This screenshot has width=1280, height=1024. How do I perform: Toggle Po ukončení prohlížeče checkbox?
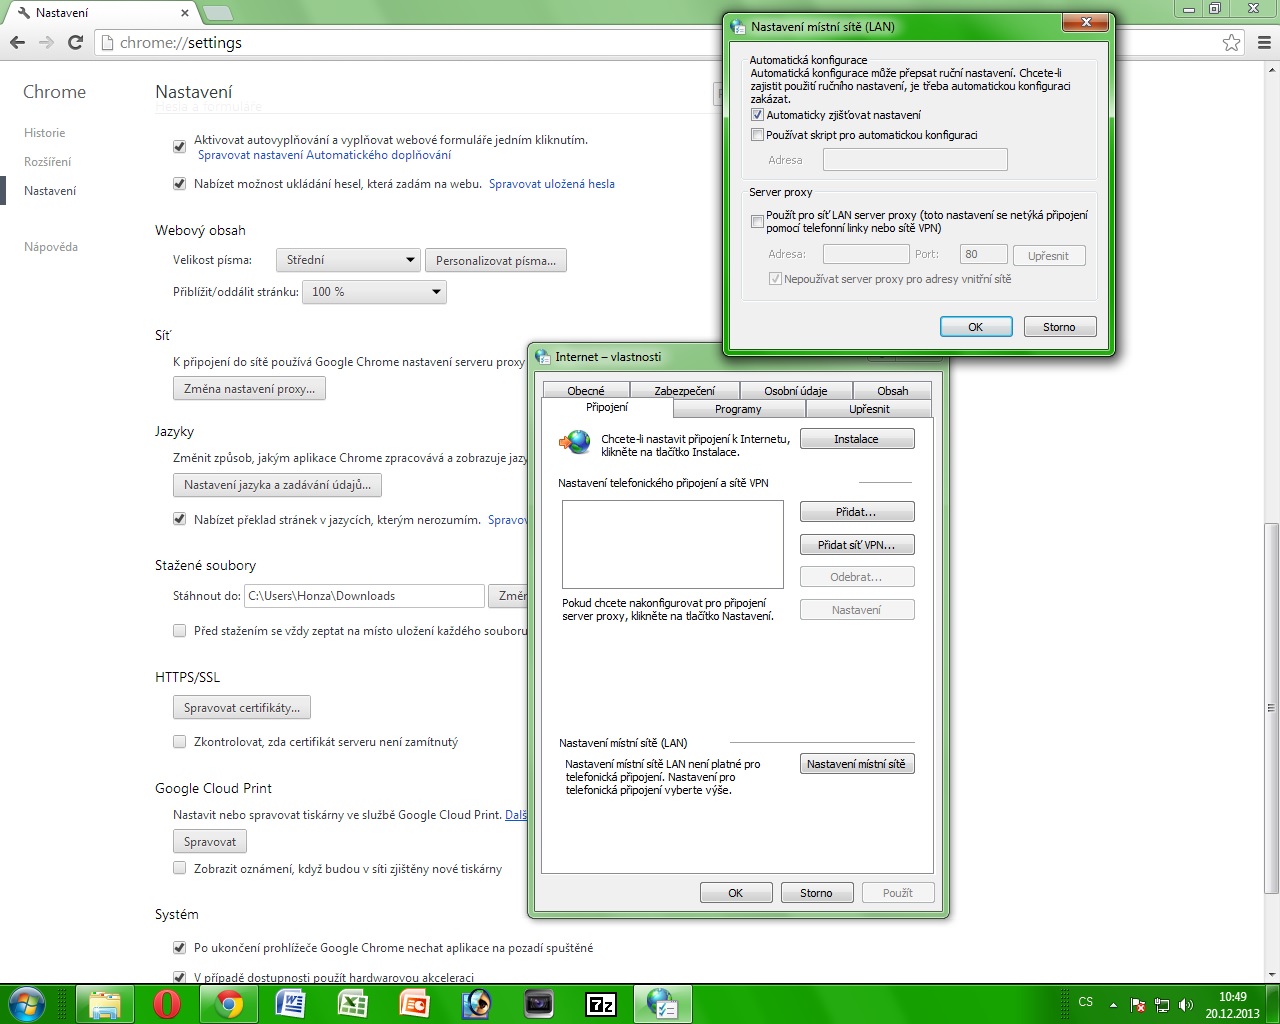pos(179,947)
